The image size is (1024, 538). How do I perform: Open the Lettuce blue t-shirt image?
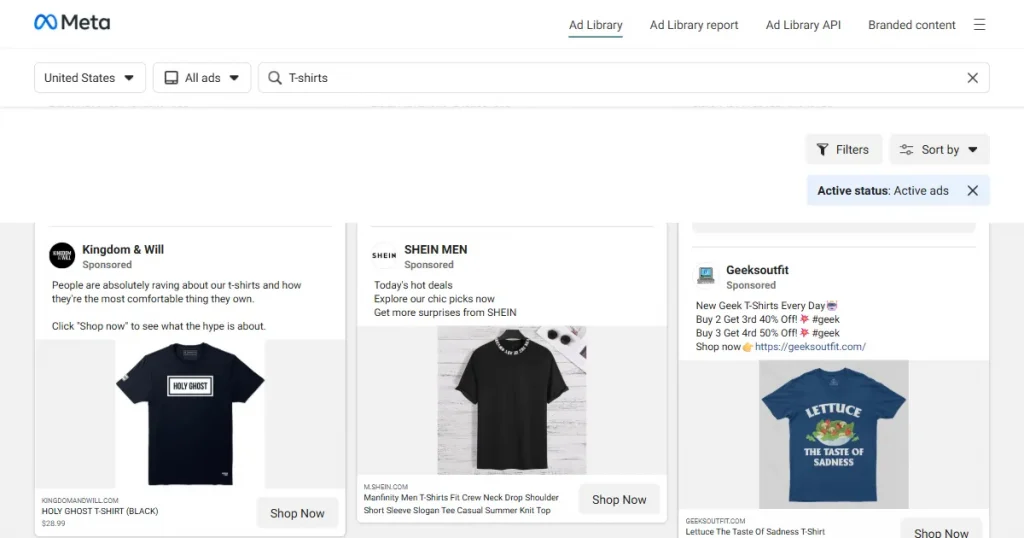click(833, 434)
